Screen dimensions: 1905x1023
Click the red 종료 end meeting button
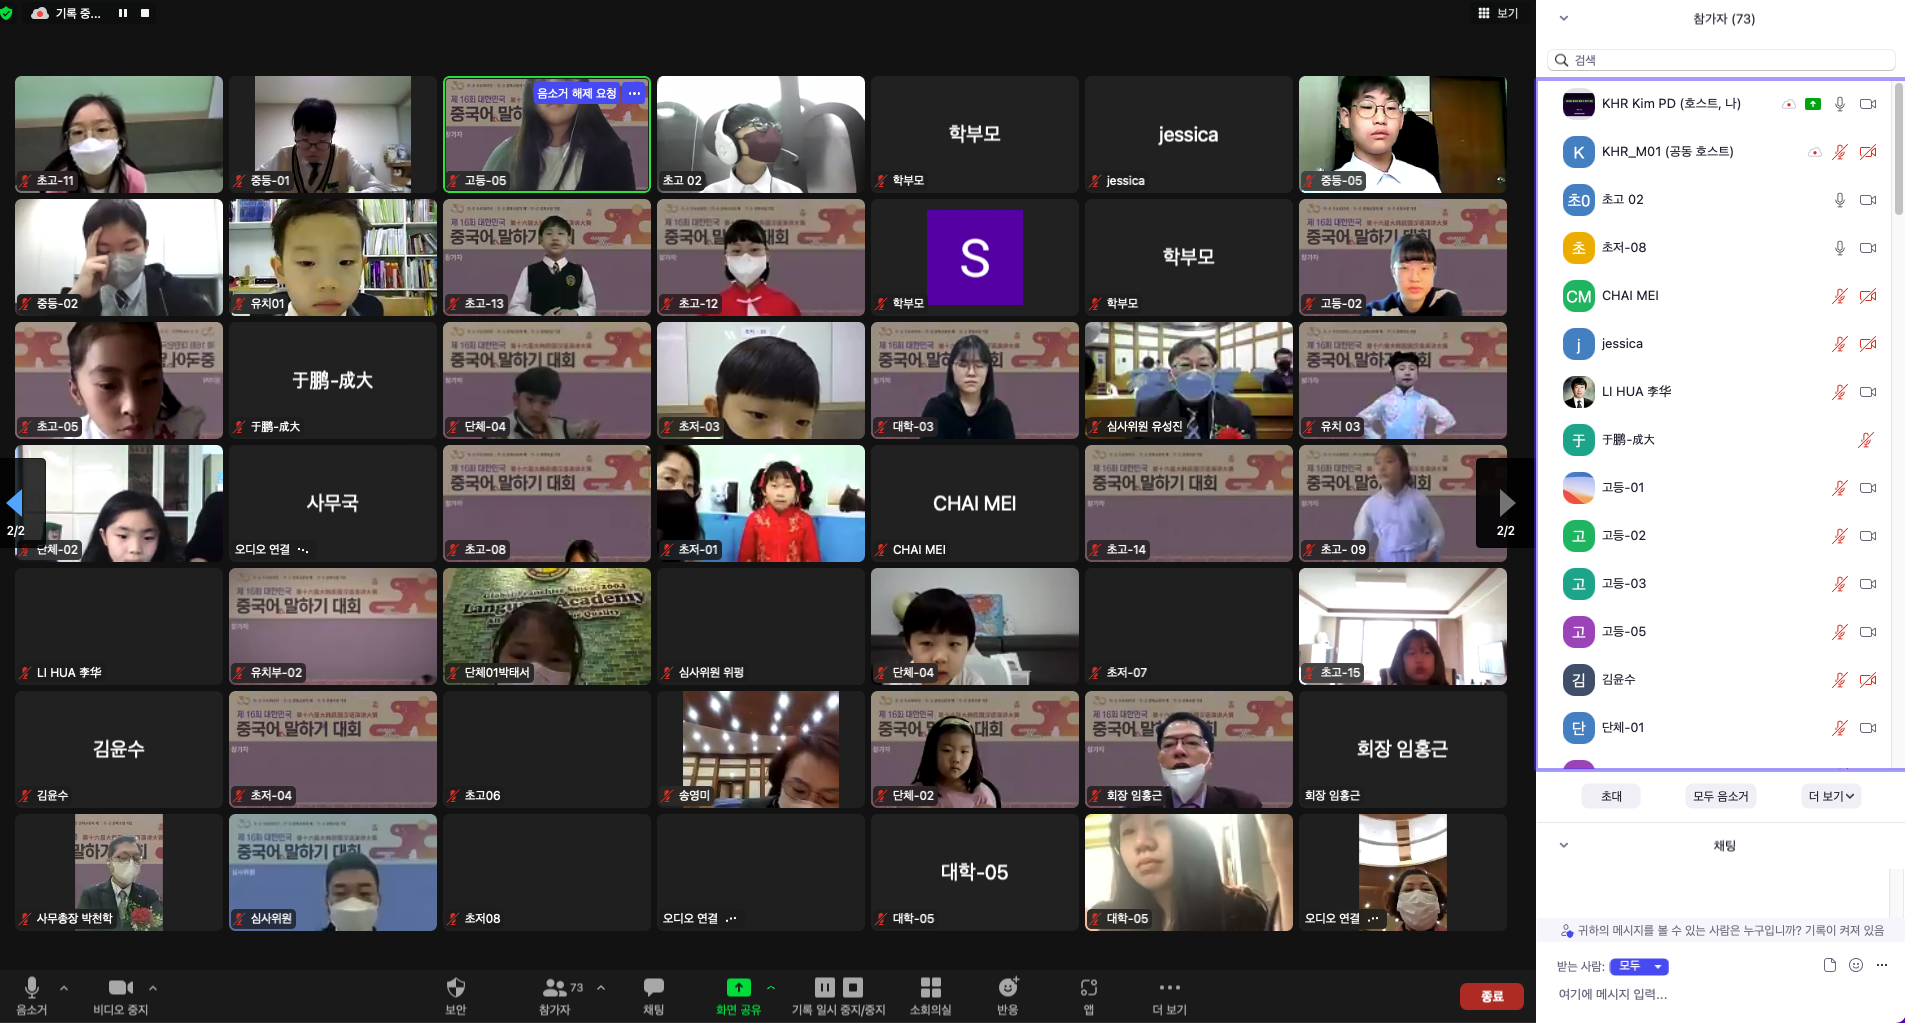(1491, 996)
